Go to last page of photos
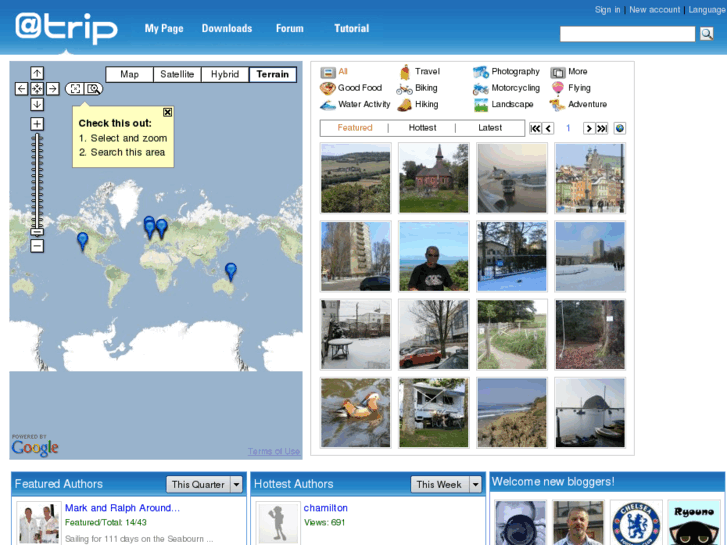The image size is (727, 545). (x=602, y=128)
